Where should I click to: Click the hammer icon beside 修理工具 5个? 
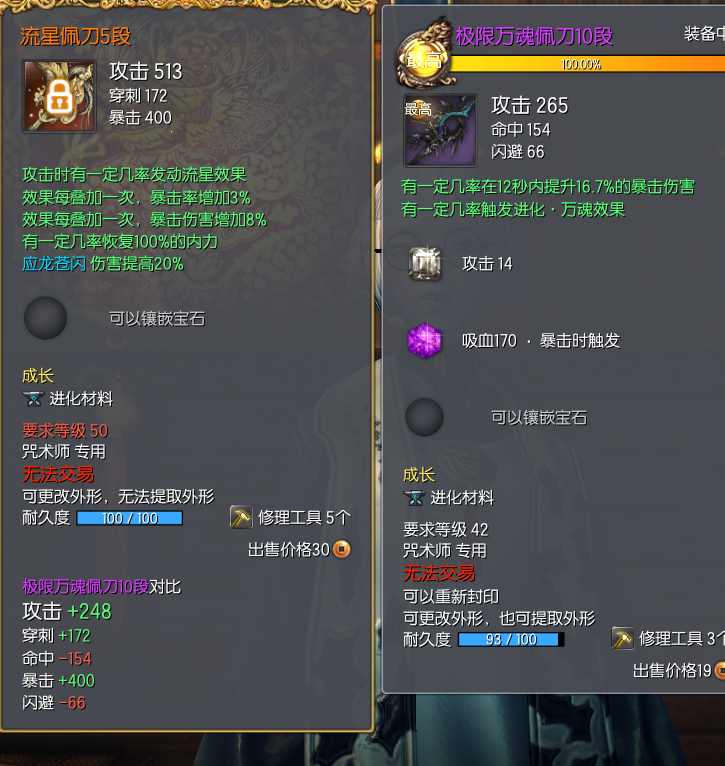pyautogui.click(x=241, y=517)
